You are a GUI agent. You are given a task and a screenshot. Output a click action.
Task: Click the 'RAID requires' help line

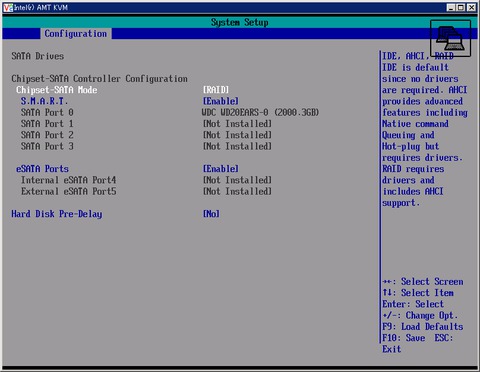413,169
